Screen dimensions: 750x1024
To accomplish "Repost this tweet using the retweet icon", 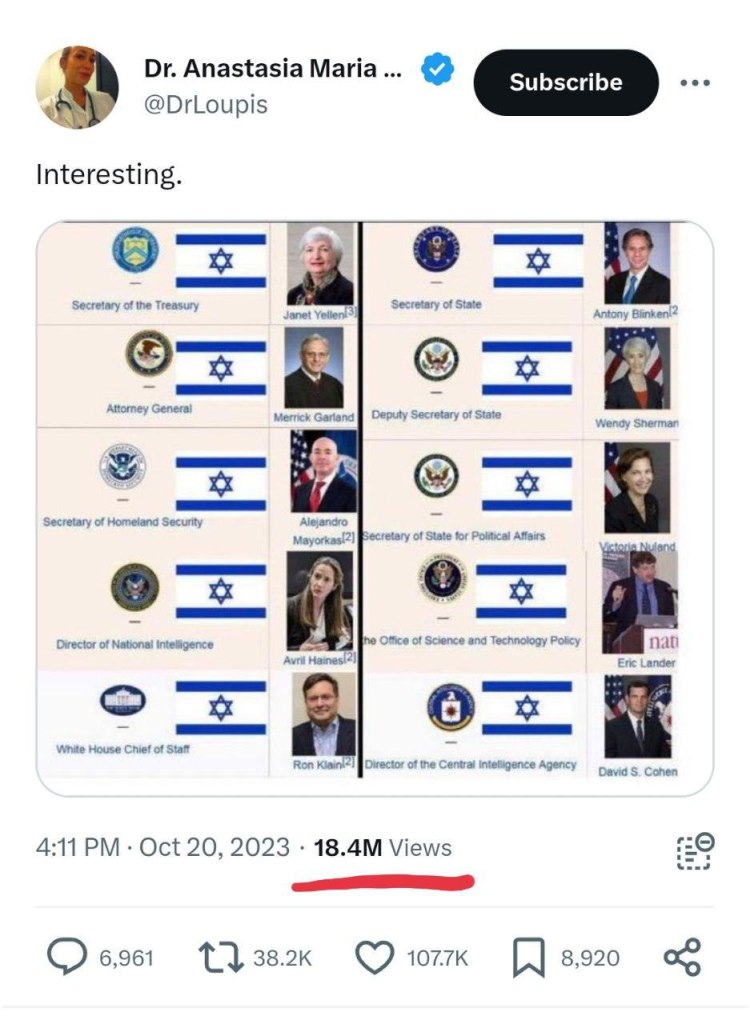I will 220,958.
